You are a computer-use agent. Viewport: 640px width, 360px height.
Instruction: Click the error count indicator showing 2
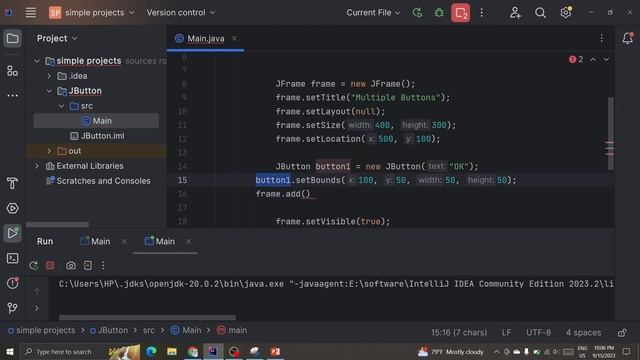pos(576,60)
